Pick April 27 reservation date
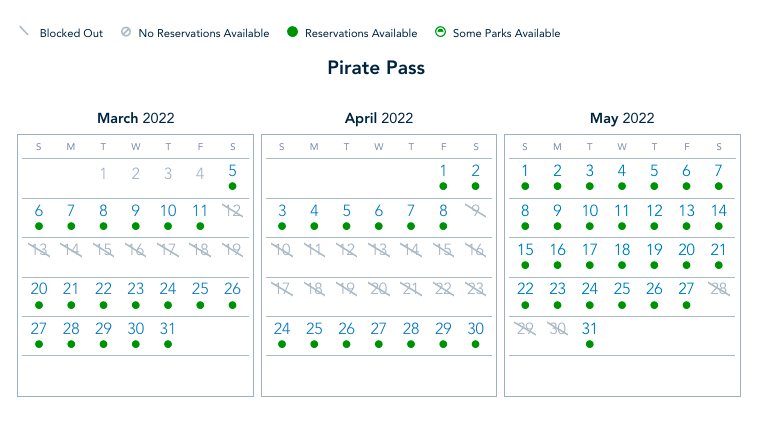The height and width of the screenshot is (425, 758). click(x=379, y=328)
